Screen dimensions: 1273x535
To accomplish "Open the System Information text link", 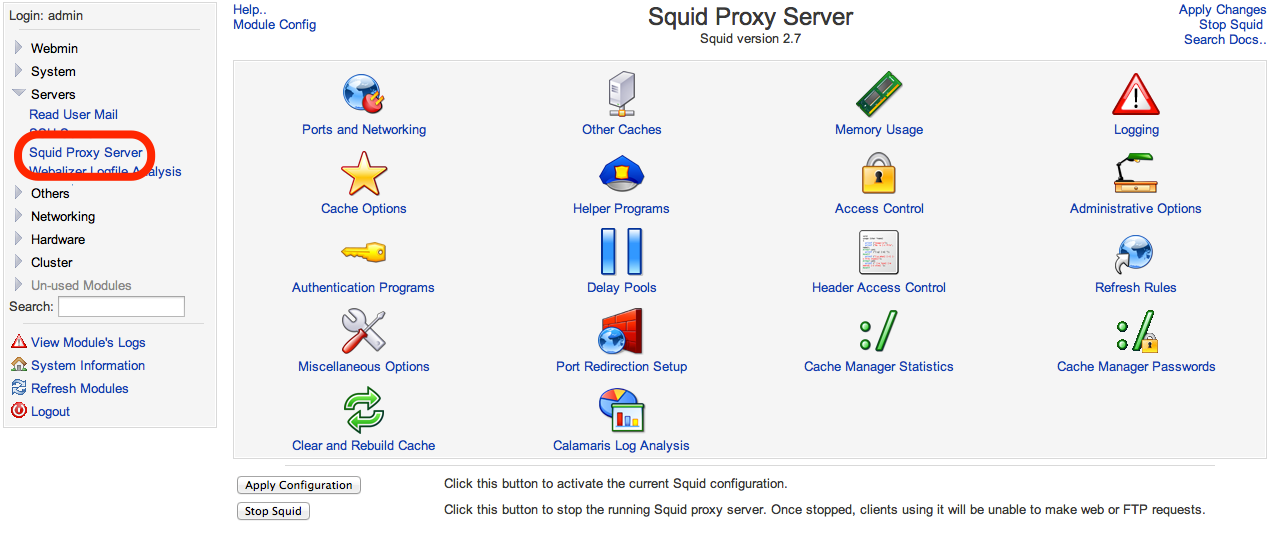I will [x=88, y=365].
